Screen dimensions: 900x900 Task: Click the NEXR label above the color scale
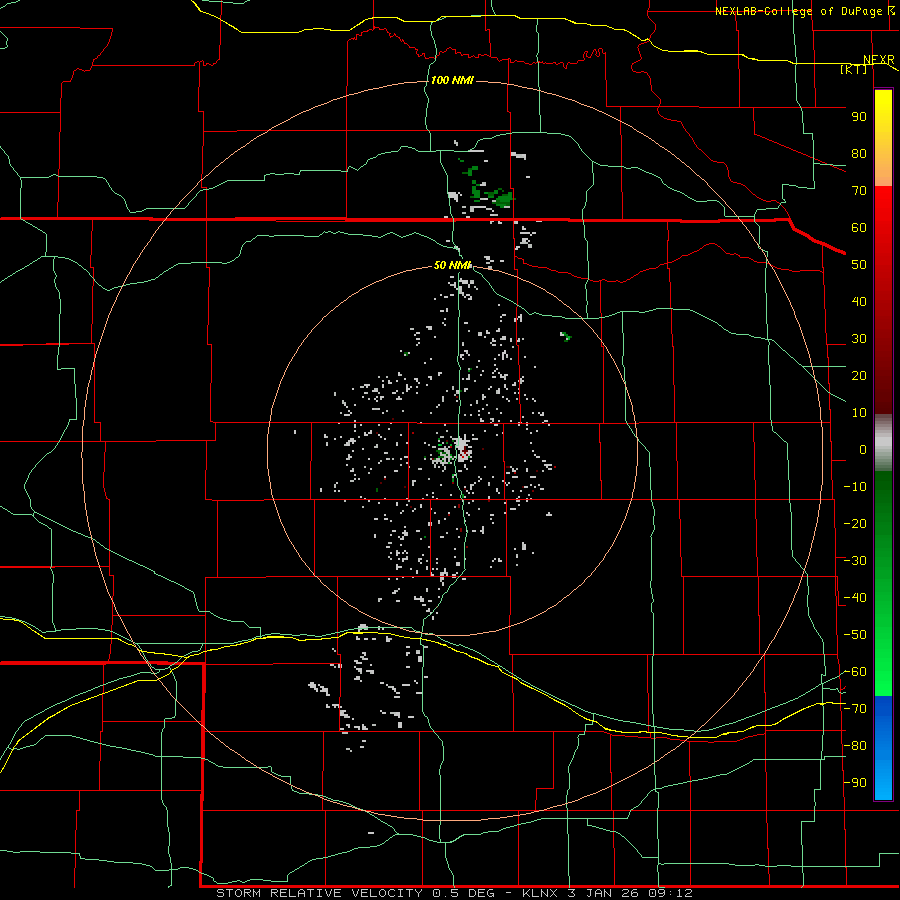click(879, 60)
